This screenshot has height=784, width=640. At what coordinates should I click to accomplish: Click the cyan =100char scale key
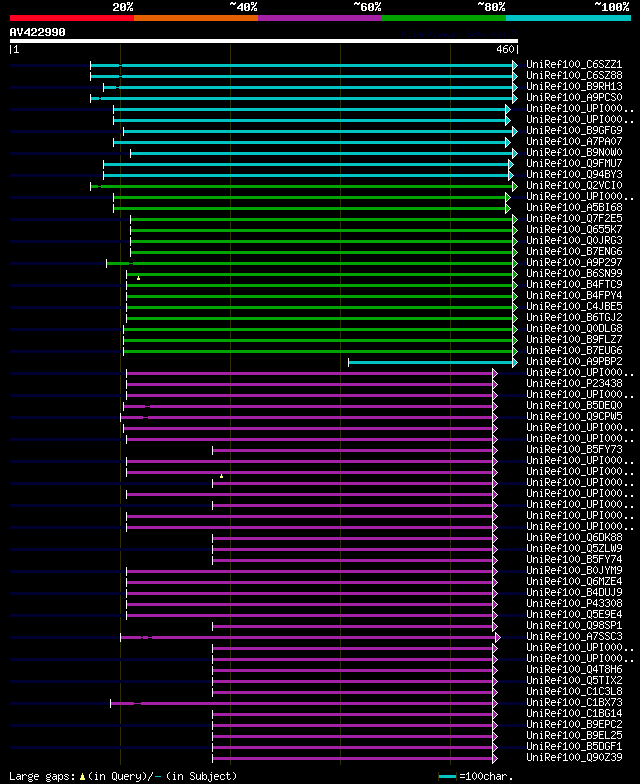coord(448,776)
